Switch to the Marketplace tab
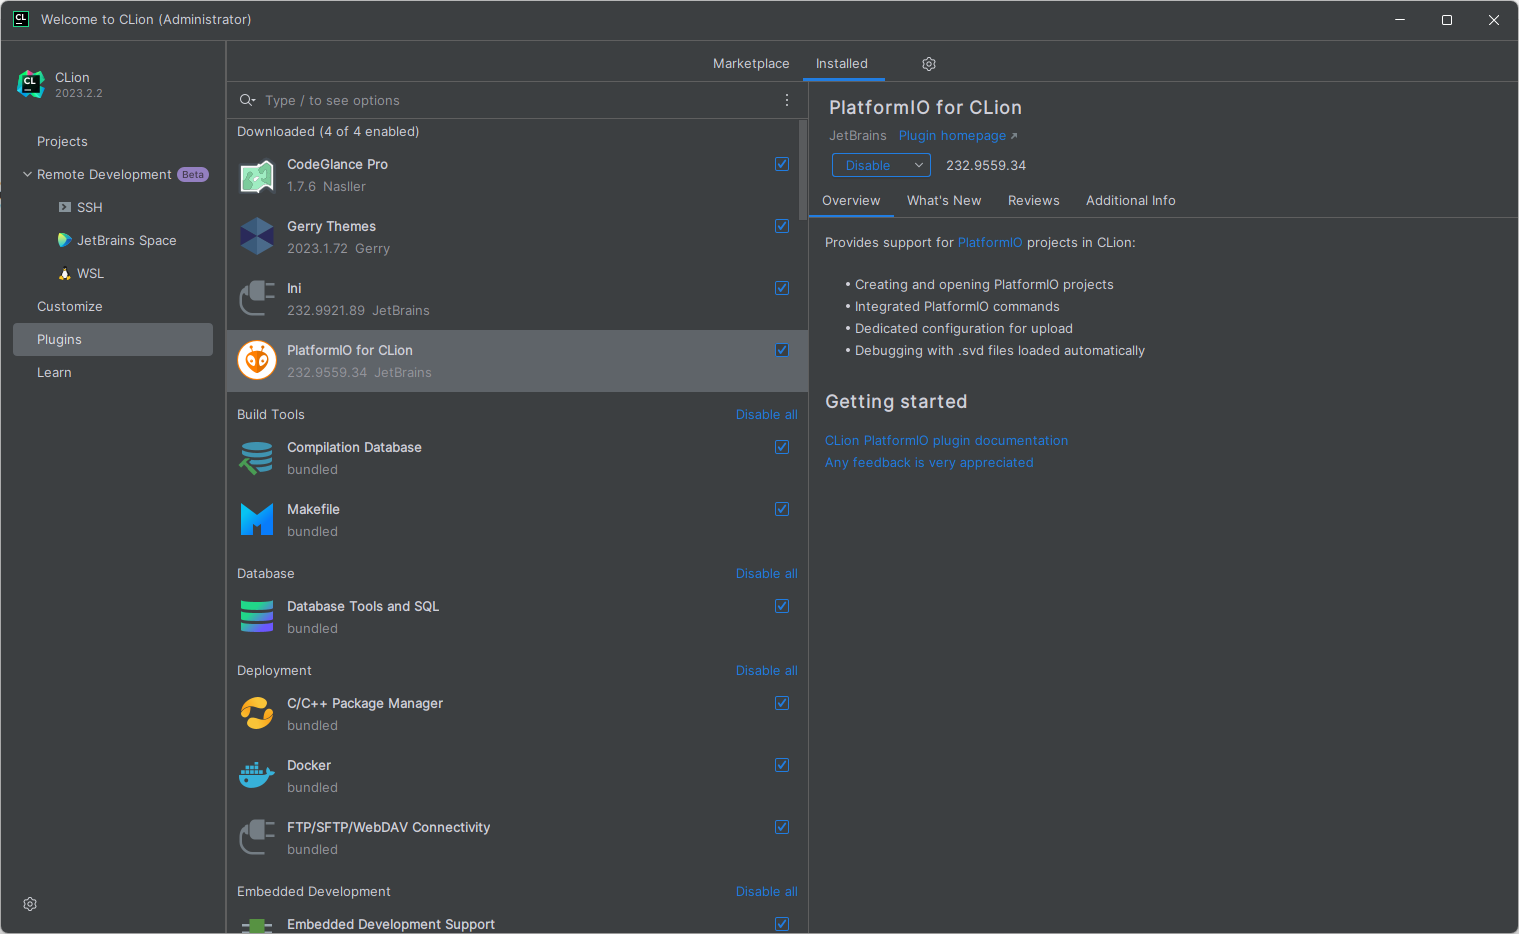Viewport: 1519px width, 934px height. tap(751, 63)
